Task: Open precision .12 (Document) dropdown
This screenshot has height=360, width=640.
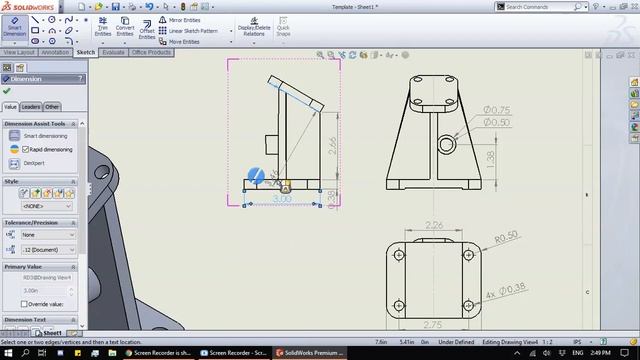Action: [48, 250]
